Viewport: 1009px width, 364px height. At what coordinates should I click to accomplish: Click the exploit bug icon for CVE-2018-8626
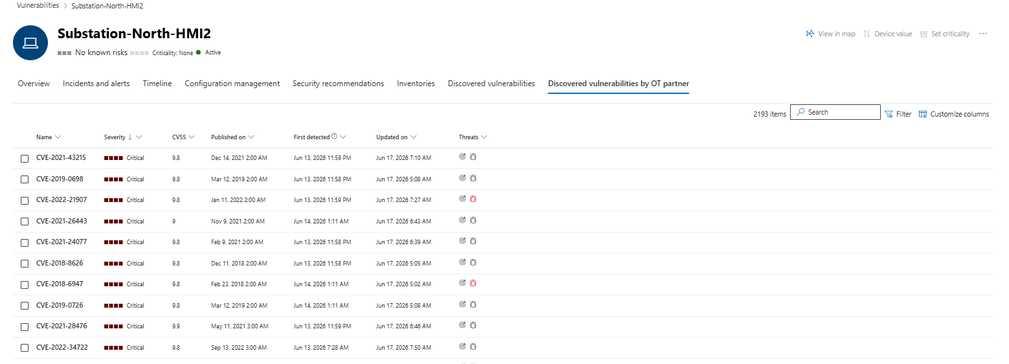coord(473,262)
